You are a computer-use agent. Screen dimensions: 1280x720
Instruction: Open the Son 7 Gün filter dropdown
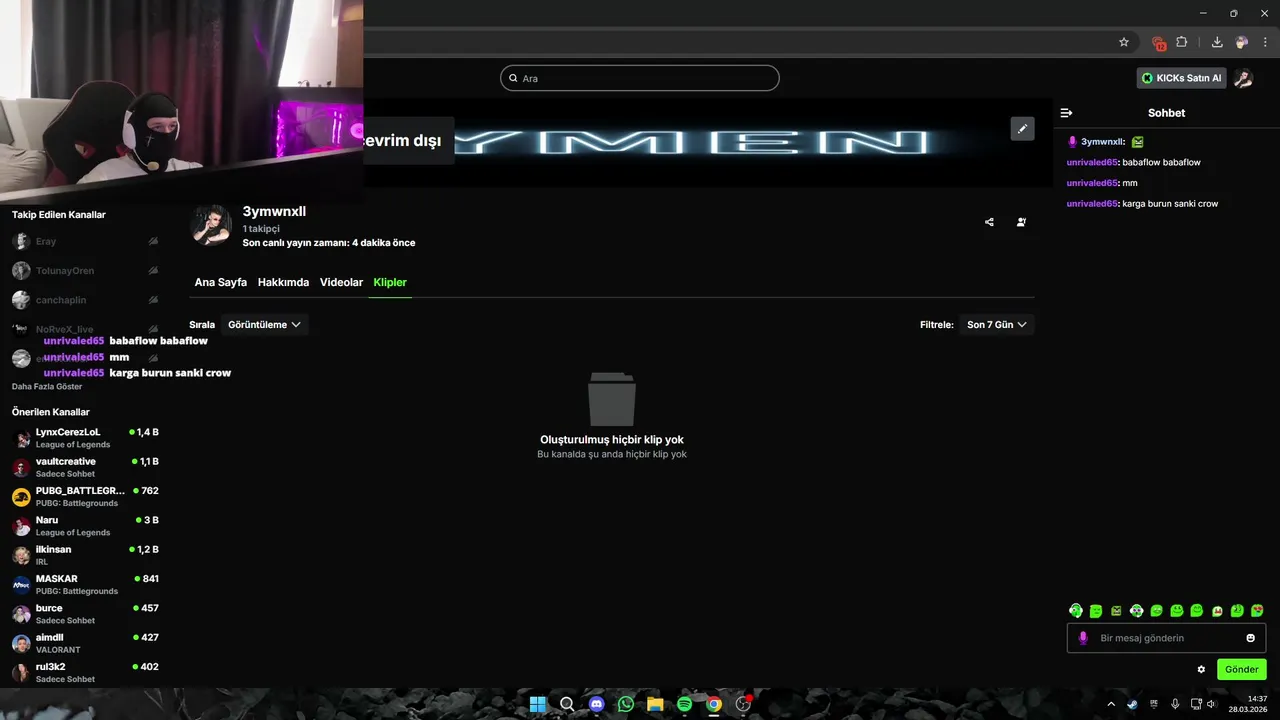[997, 324]
